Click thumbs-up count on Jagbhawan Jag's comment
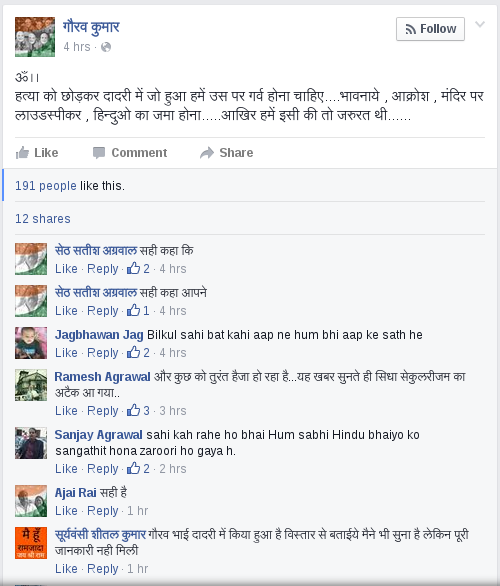This screenshot has height=586, width=500. [138, 352]
